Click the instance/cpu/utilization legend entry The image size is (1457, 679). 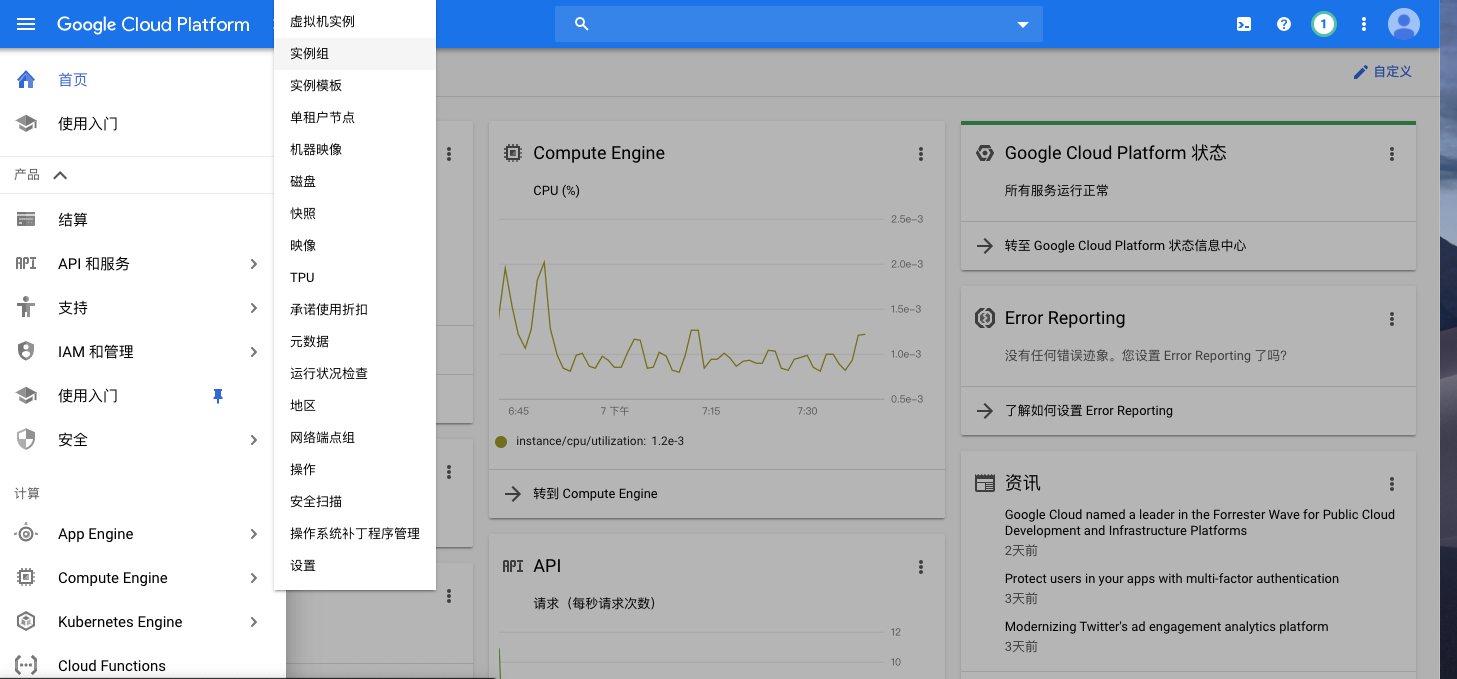tap(589, 441)
